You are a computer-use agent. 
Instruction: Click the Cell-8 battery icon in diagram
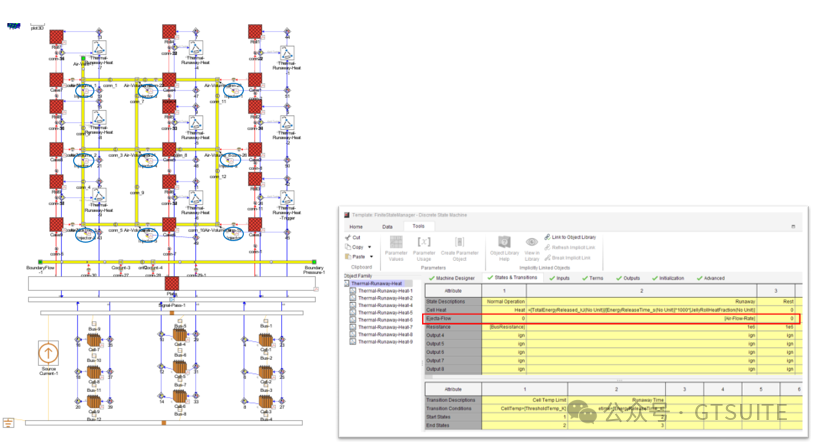[94, 372]
